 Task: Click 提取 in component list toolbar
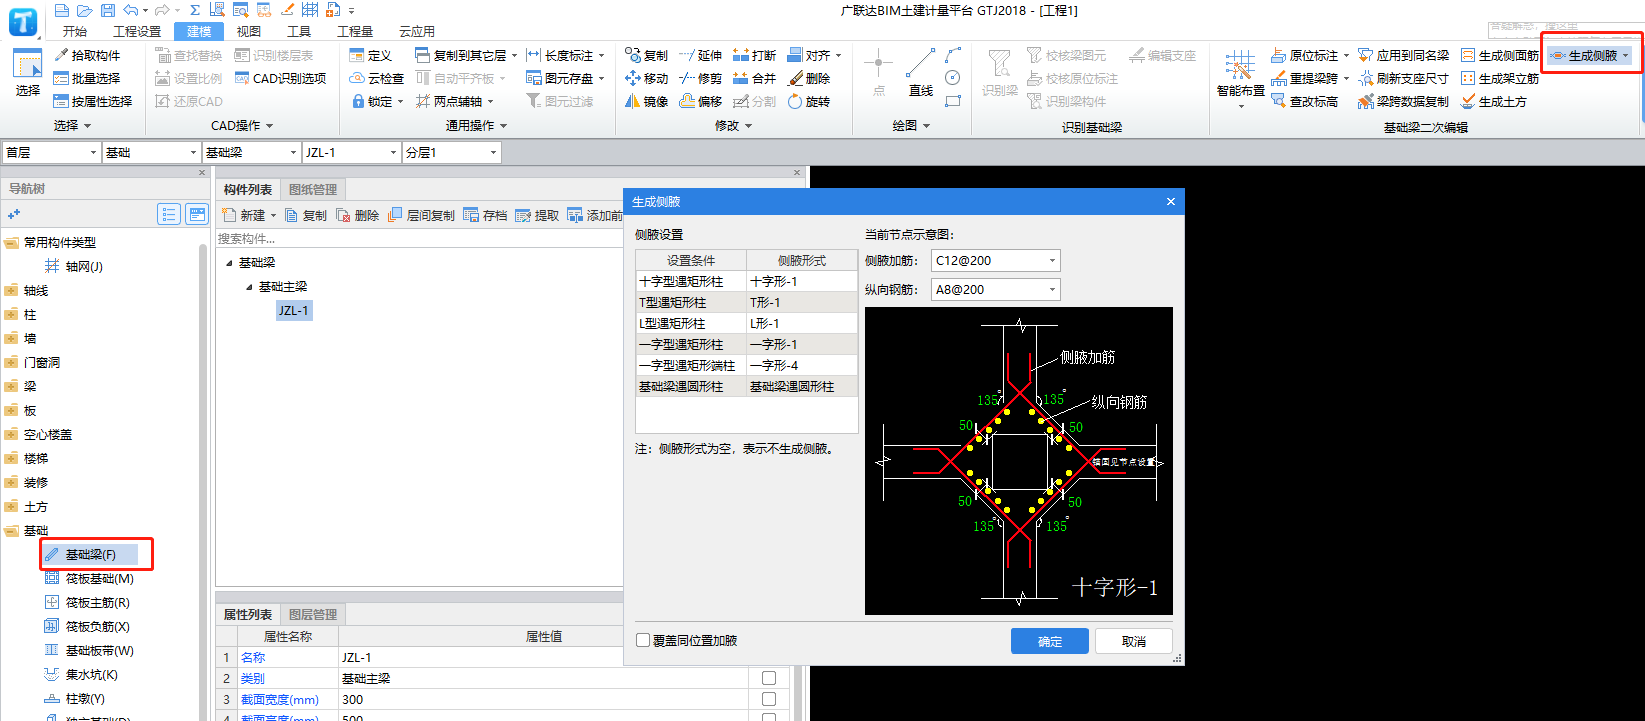pyautogui.click(x=538, y=215)
